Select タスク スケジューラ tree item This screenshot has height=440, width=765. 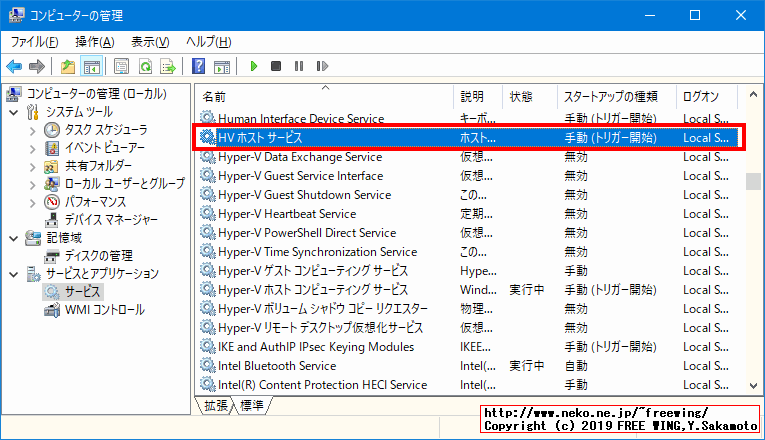point(106,130)
